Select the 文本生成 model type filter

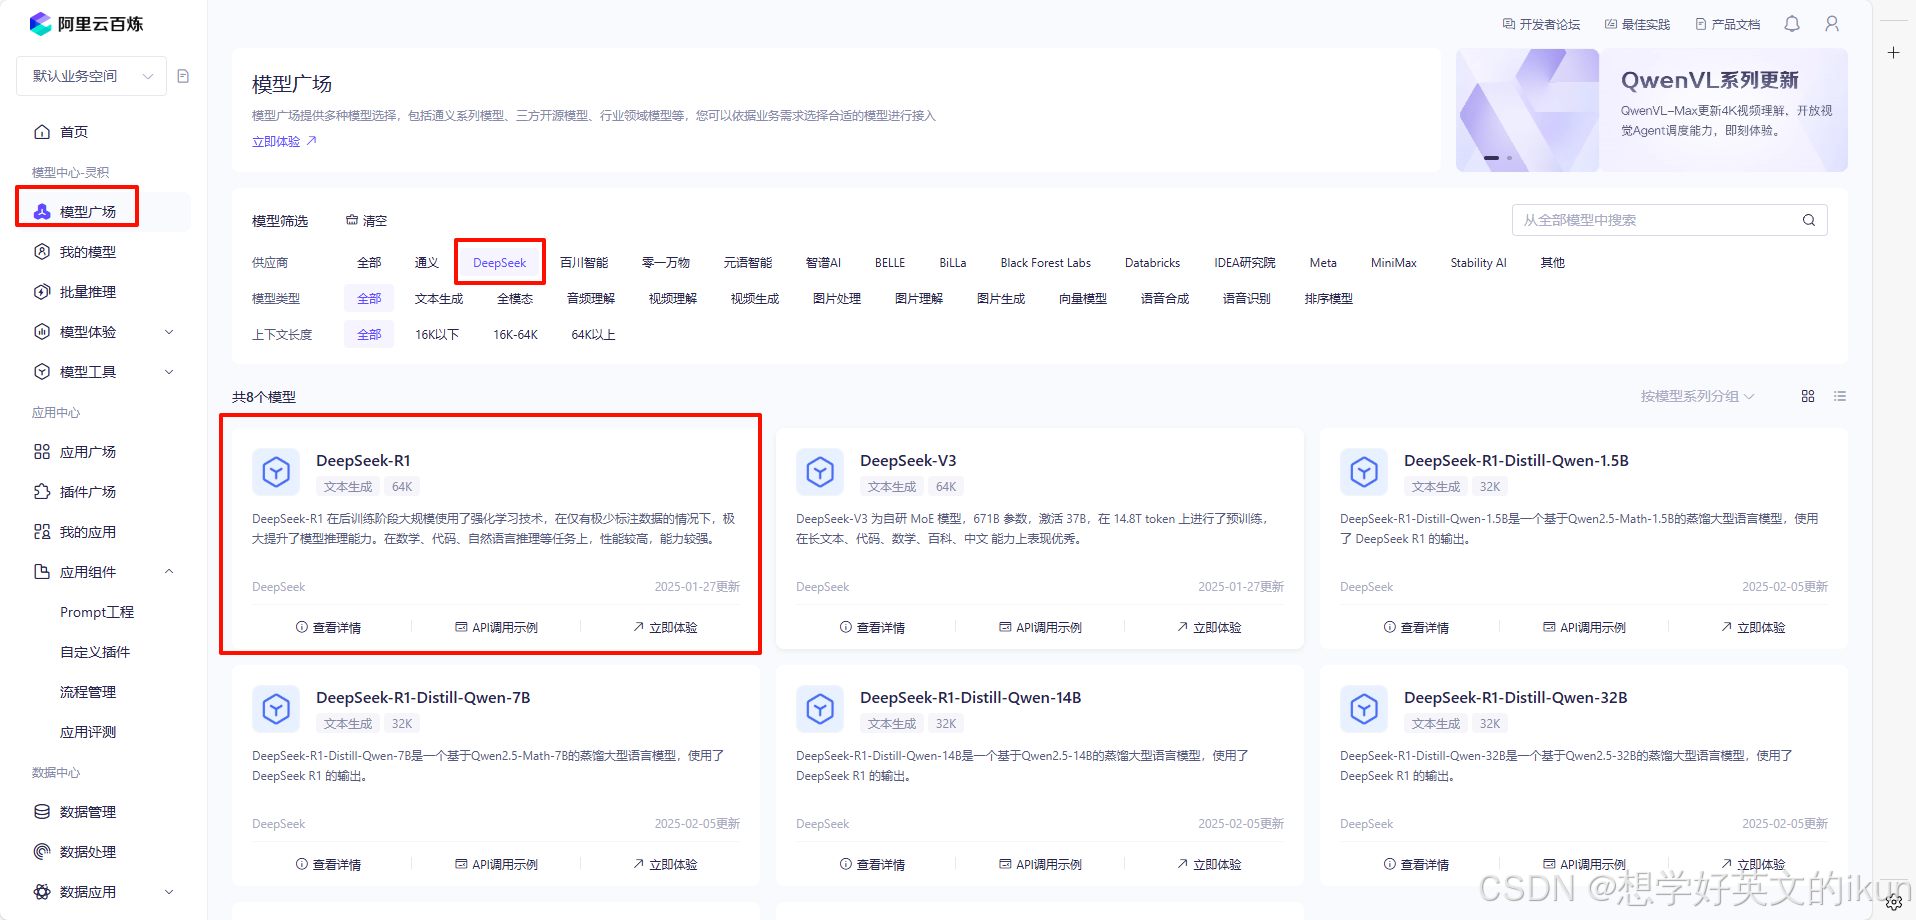439,299
